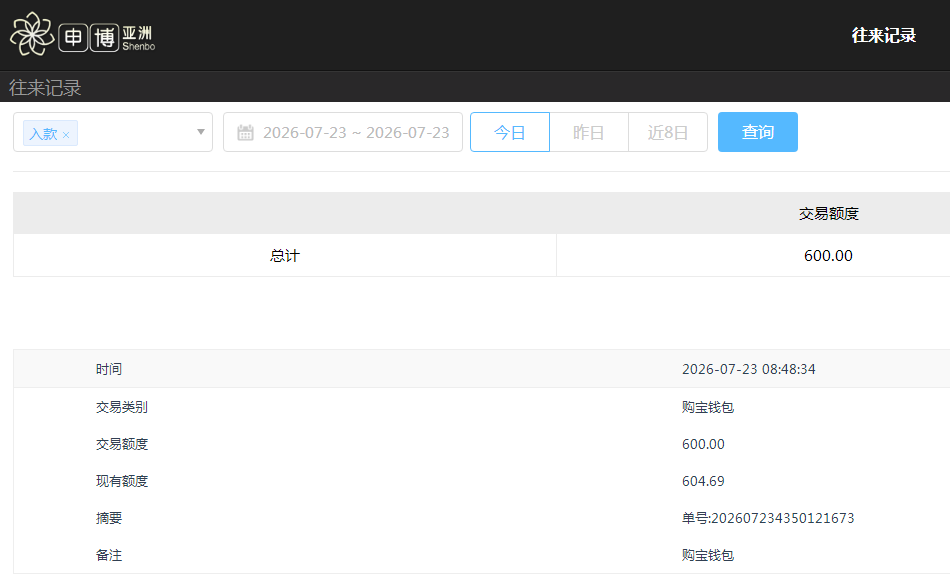The width and height of the screenshot is (950, 578).
Task: Click the 总计 cell
Action: [285, 256]
